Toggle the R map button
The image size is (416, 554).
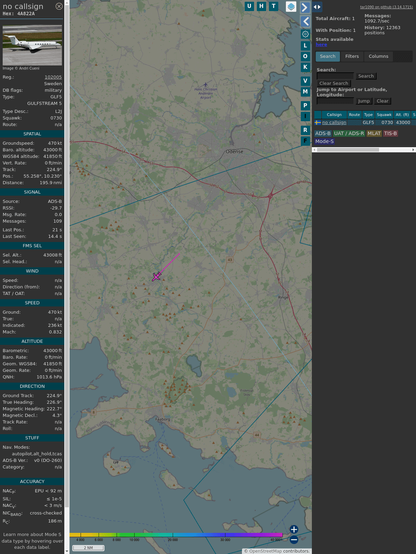click(x=305, y=130)
